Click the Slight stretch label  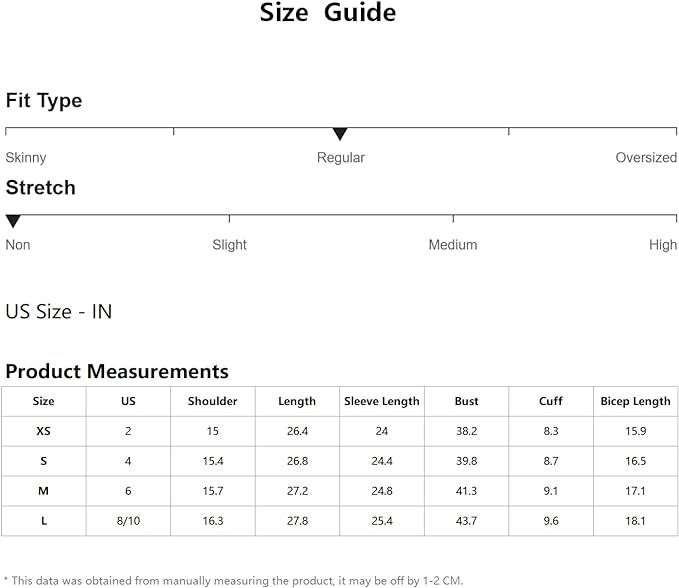click(229, 245)
